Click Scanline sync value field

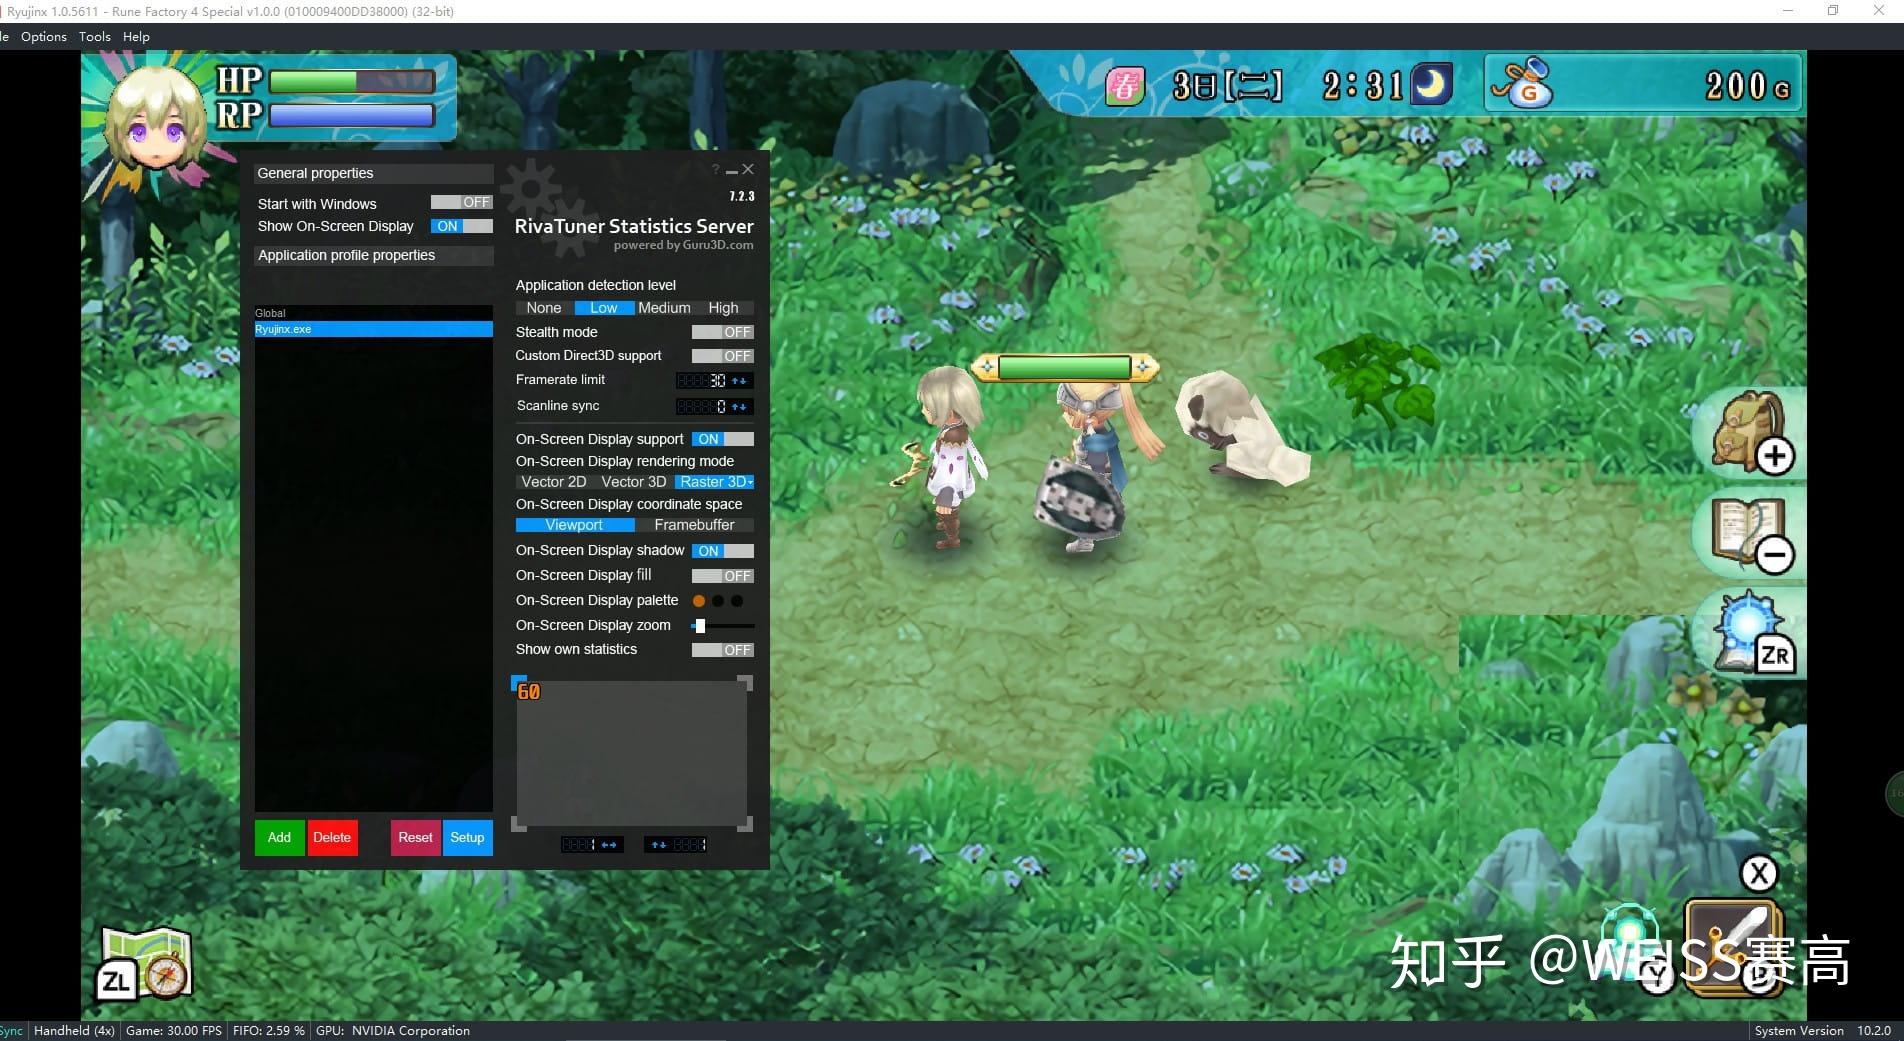(701, 407)
